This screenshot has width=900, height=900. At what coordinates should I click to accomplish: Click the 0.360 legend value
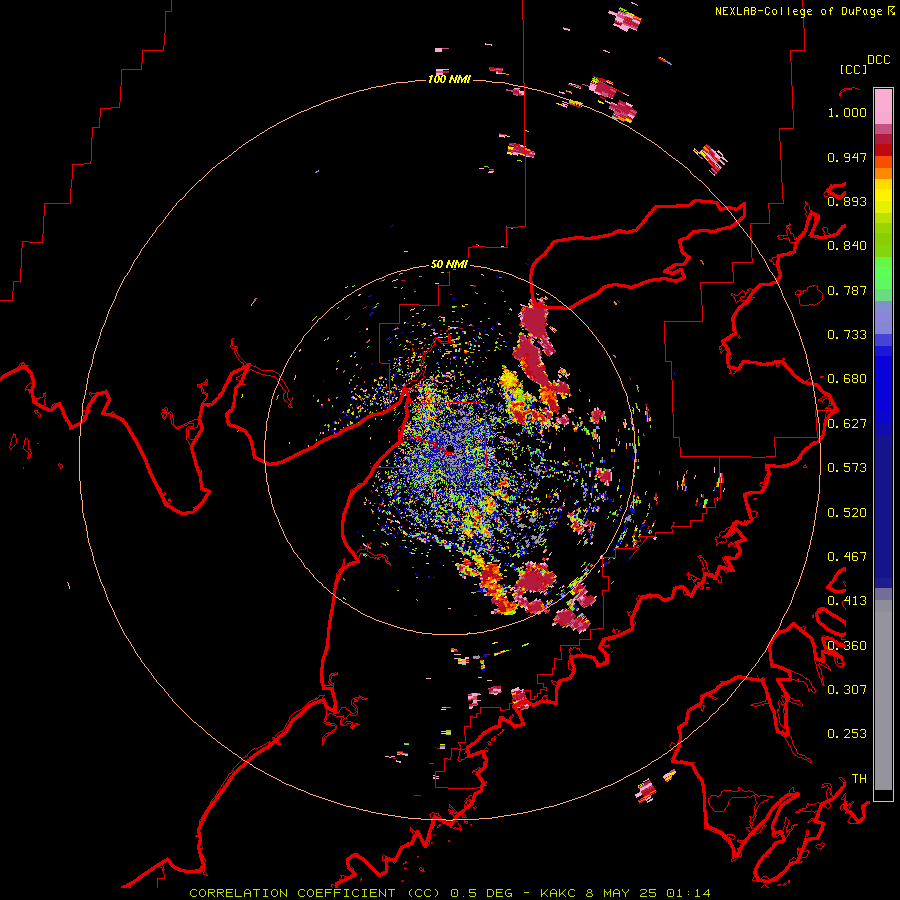pos(847,646)
